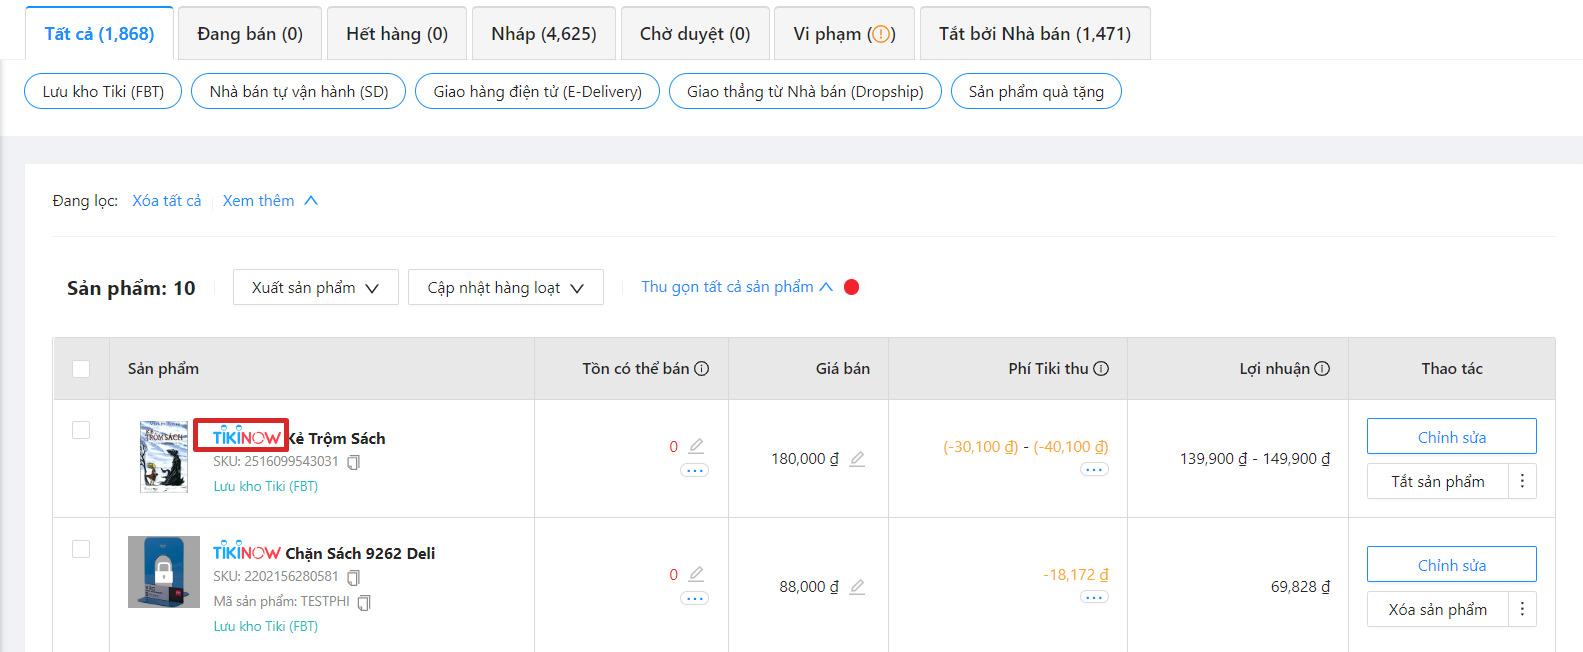Expand the Cập nhật hàng loạt dropdown

[x=505, y=288]
